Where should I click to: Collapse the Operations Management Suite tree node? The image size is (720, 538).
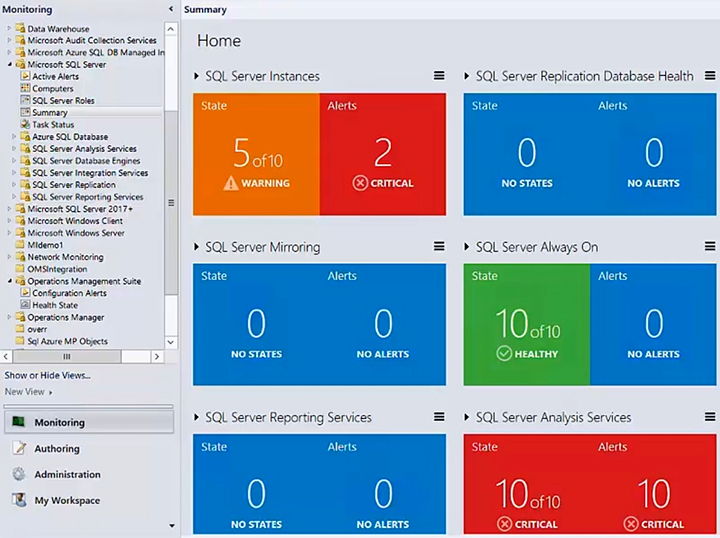pos(10,281)
